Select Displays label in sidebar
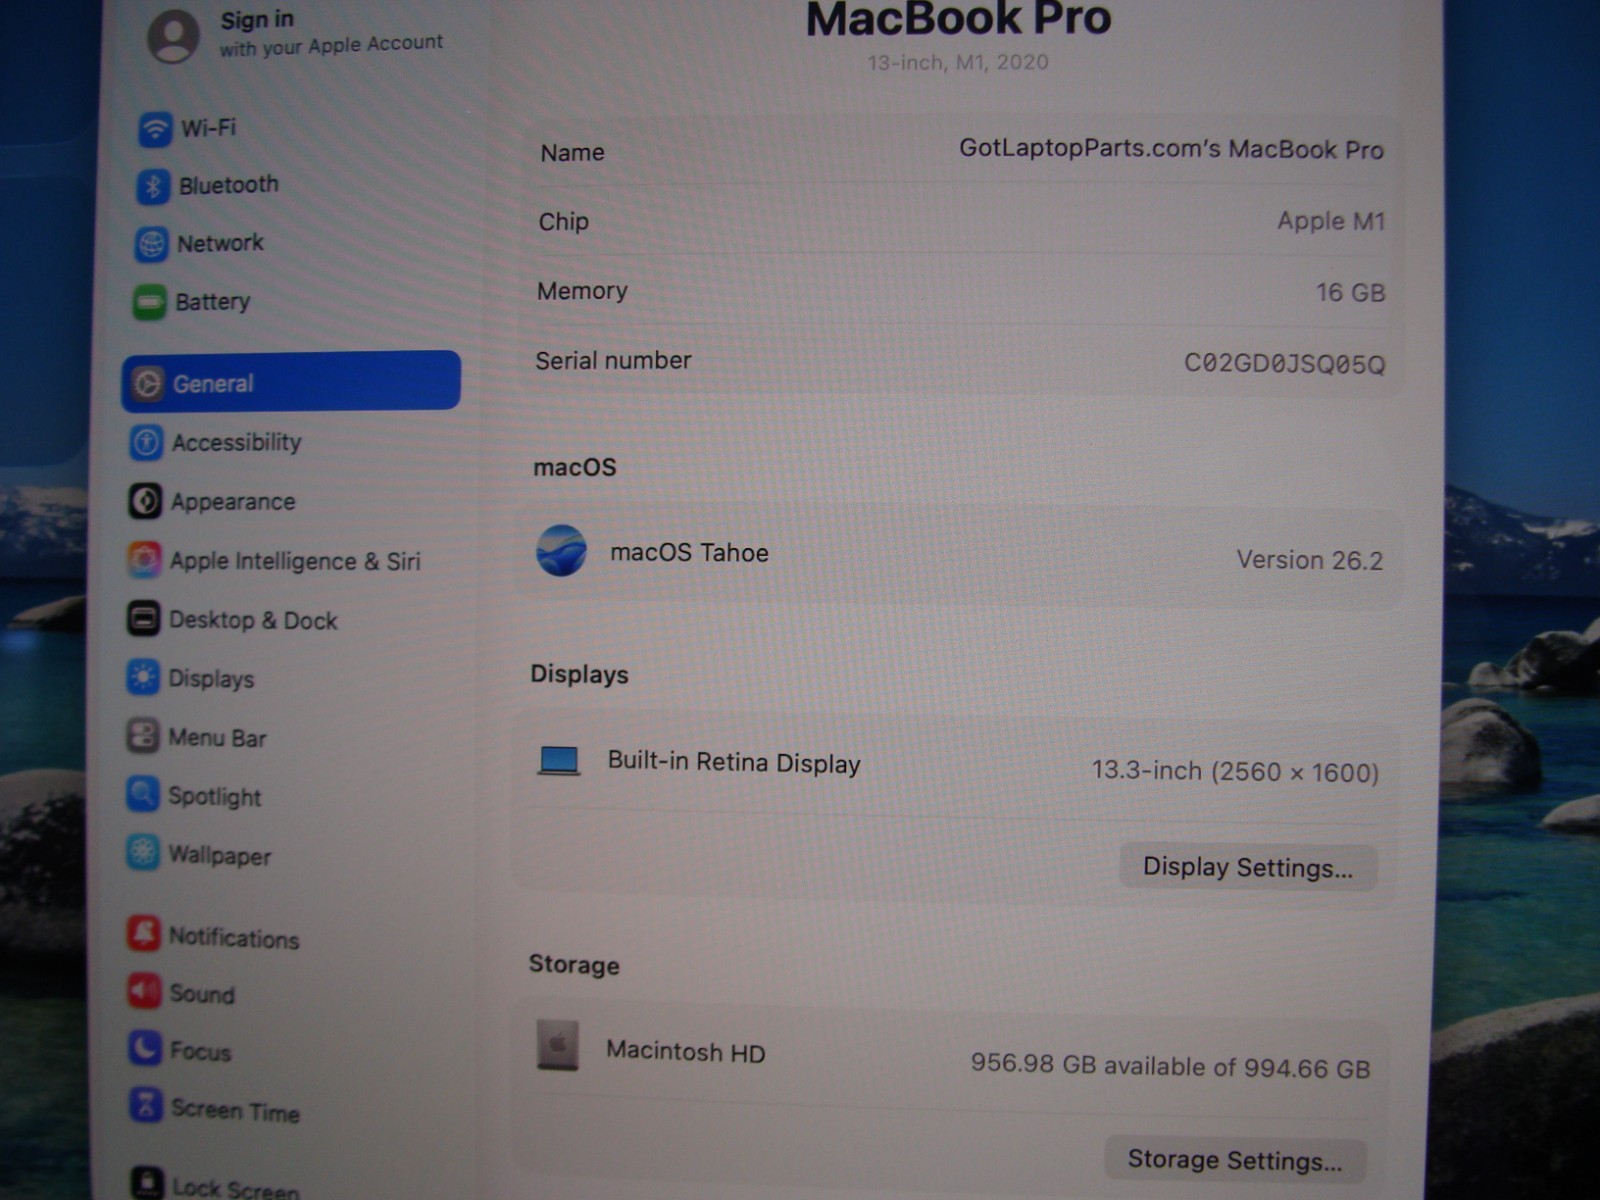 pos(211,679)
